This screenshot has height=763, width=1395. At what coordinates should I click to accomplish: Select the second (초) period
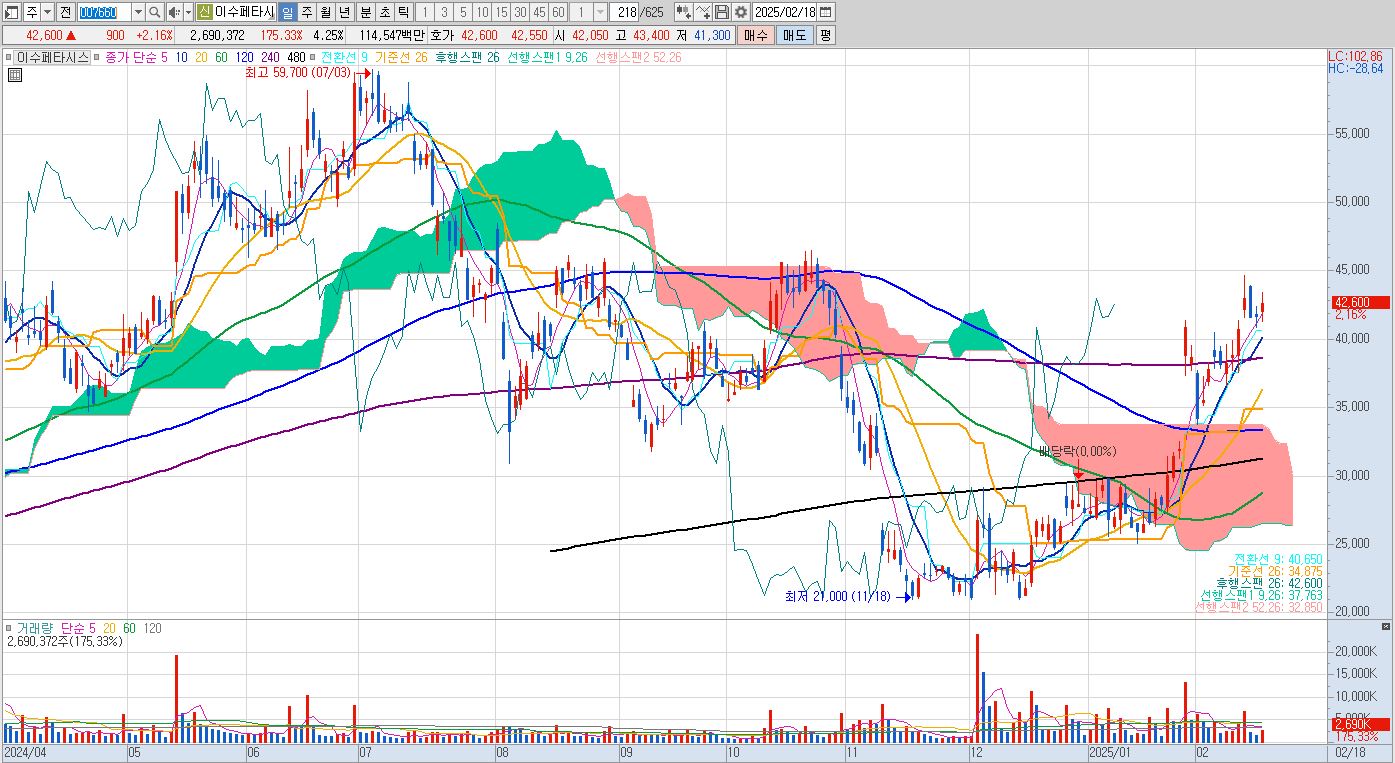(x=383, y=12)
